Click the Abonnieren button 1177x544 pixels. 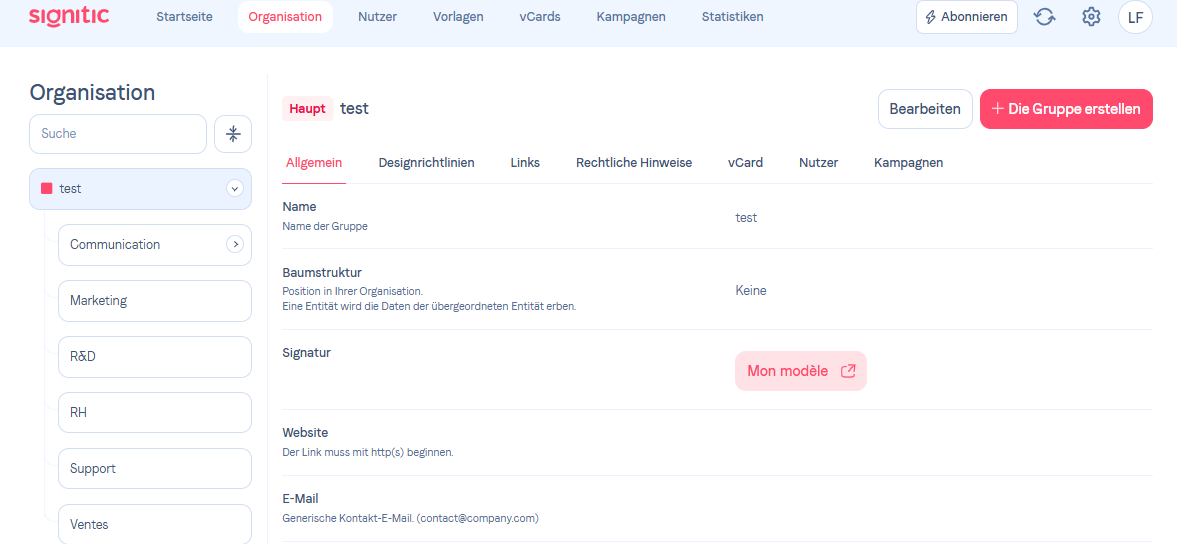tap(967, 17)
